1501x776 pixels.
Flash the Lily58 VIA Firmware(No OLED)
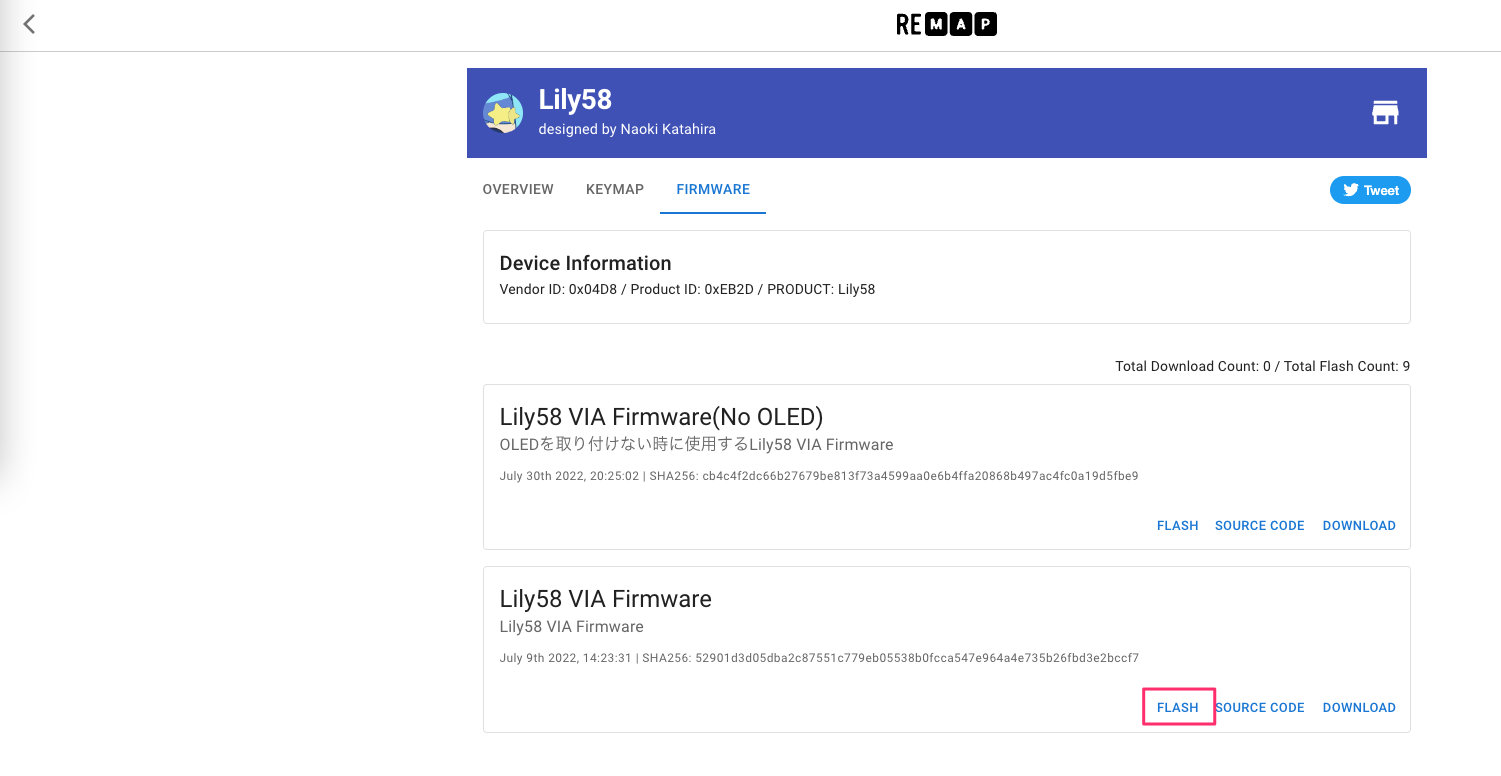click(1177, 526)
